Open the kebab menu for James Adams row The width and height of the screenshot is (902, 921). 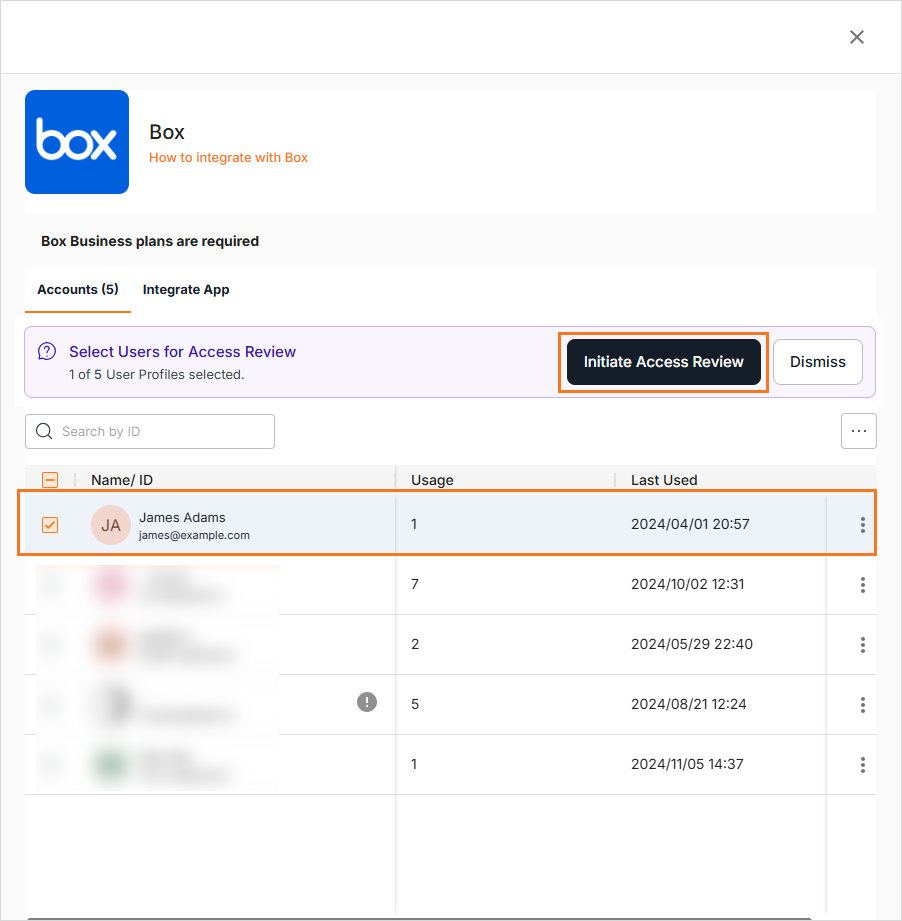pyautogui.click(x=863, y=525)
